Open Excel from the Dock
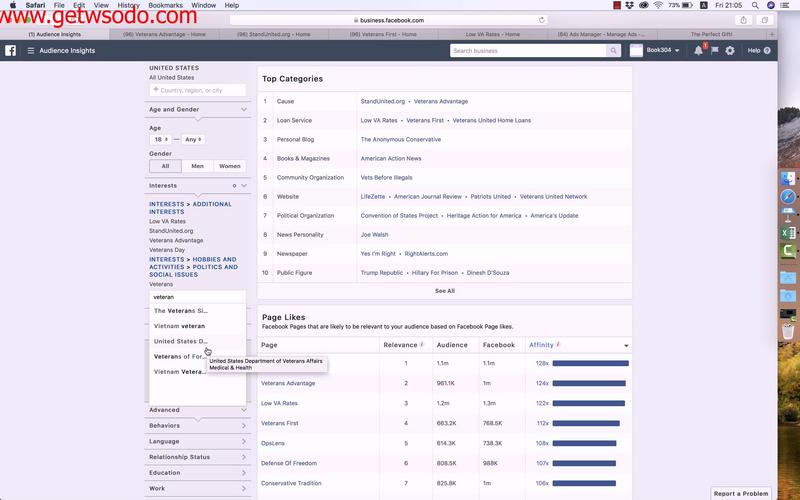 coord(788,233)
